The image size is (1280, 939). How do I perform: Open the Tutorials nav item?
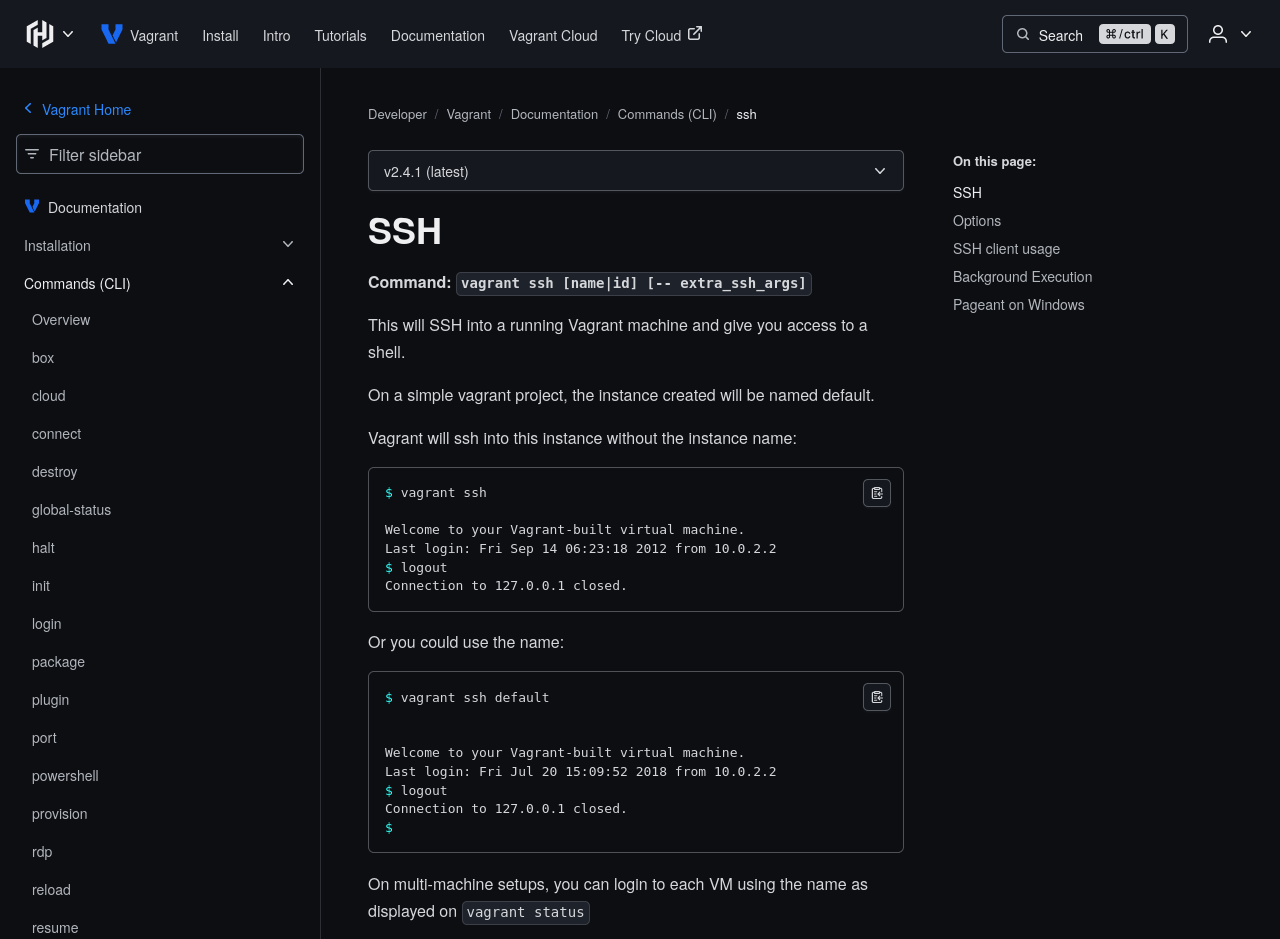(x=340, y=35)
